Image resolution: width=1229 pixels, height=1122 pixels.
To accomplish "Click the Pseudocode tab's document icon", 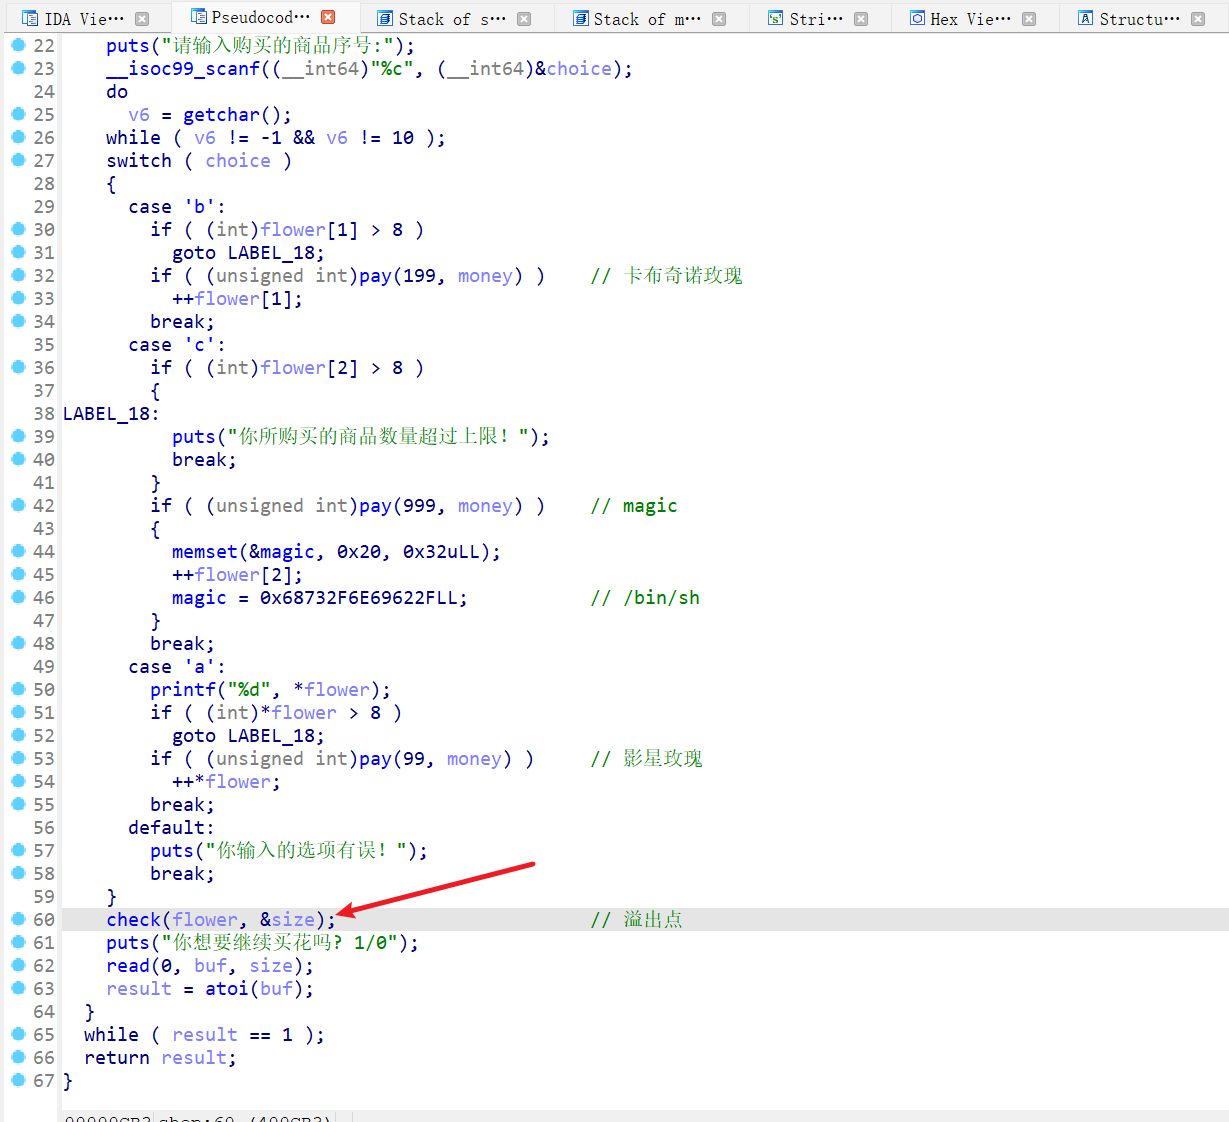I will [198, 17].
